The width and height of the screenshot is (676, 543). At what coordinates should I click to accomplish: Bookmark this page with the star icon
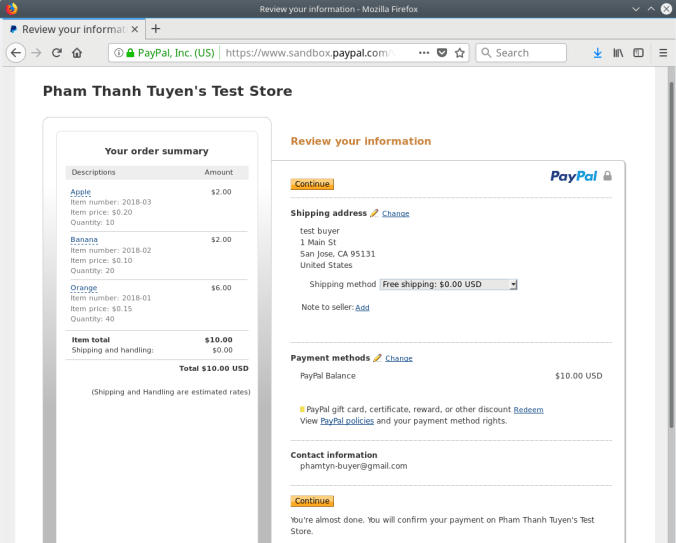tap(460, 53)
